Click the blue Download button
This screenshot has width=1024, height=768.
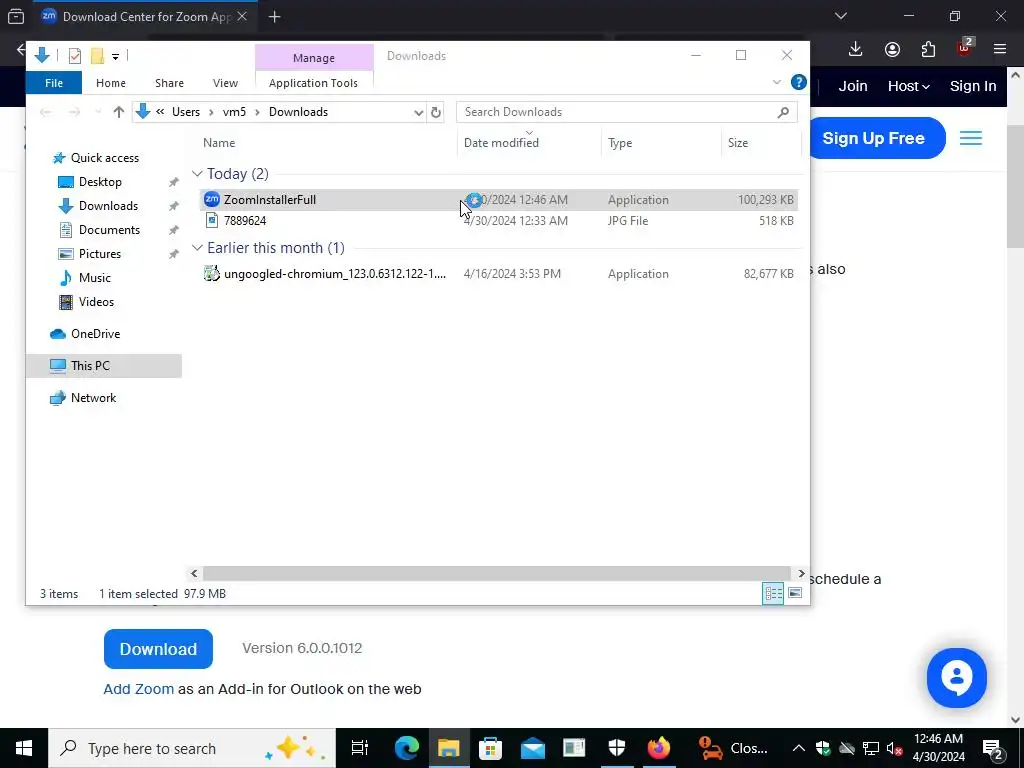[158, 648]
